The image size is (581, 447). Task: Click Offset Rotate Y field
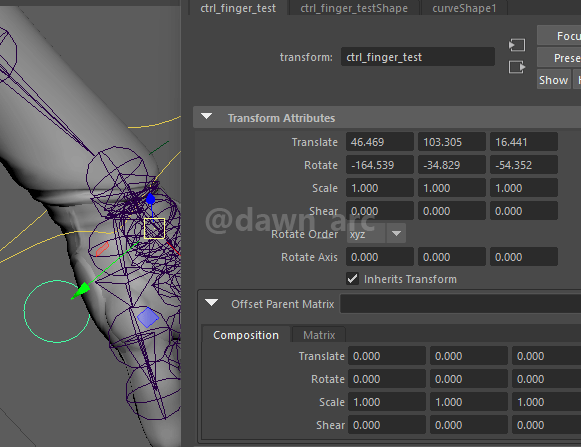tap(469, 379)
